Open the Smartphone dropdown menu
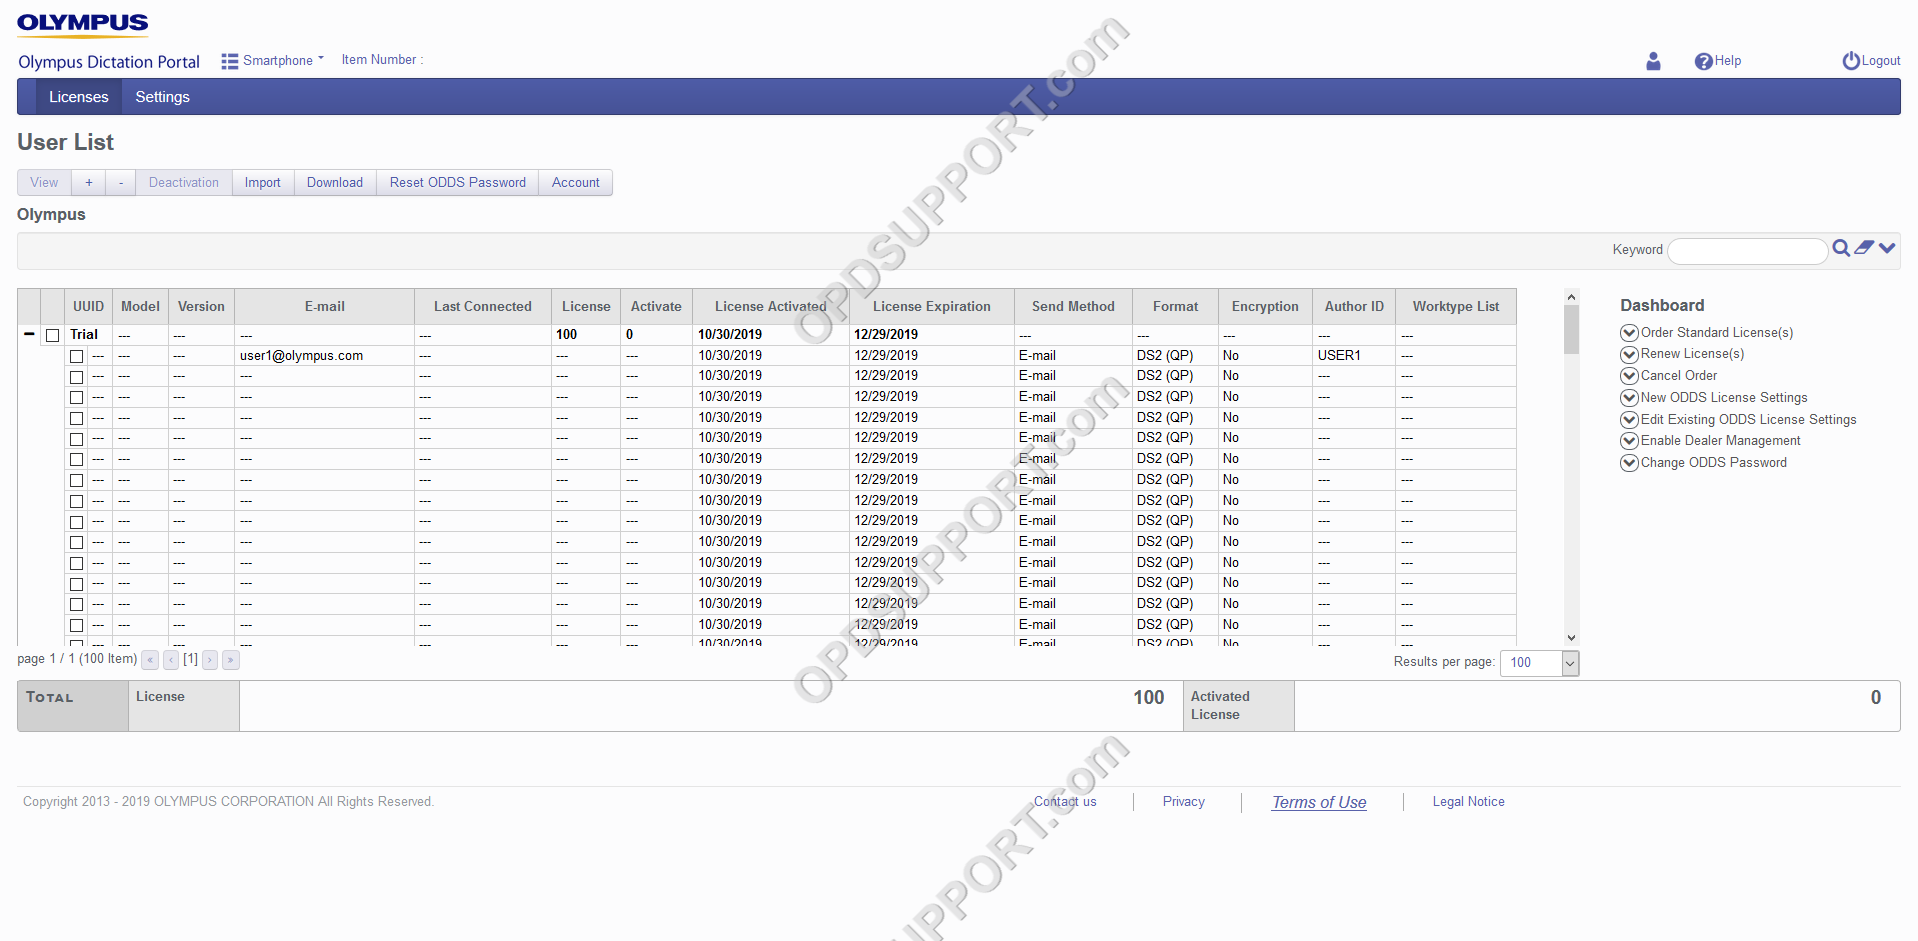Viewport: 1918px width, 941px height. pos(283,61)
